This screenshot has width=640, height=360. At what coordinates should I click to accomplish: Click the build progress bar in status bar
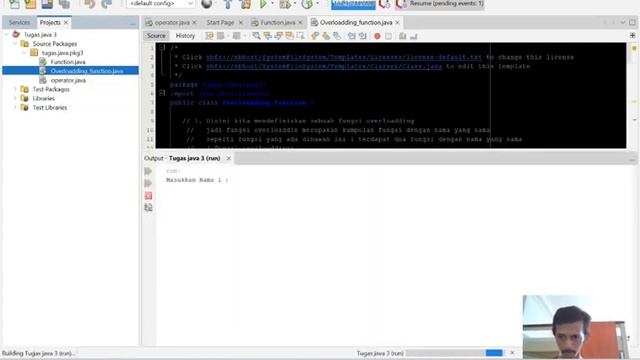pos(454,353)
